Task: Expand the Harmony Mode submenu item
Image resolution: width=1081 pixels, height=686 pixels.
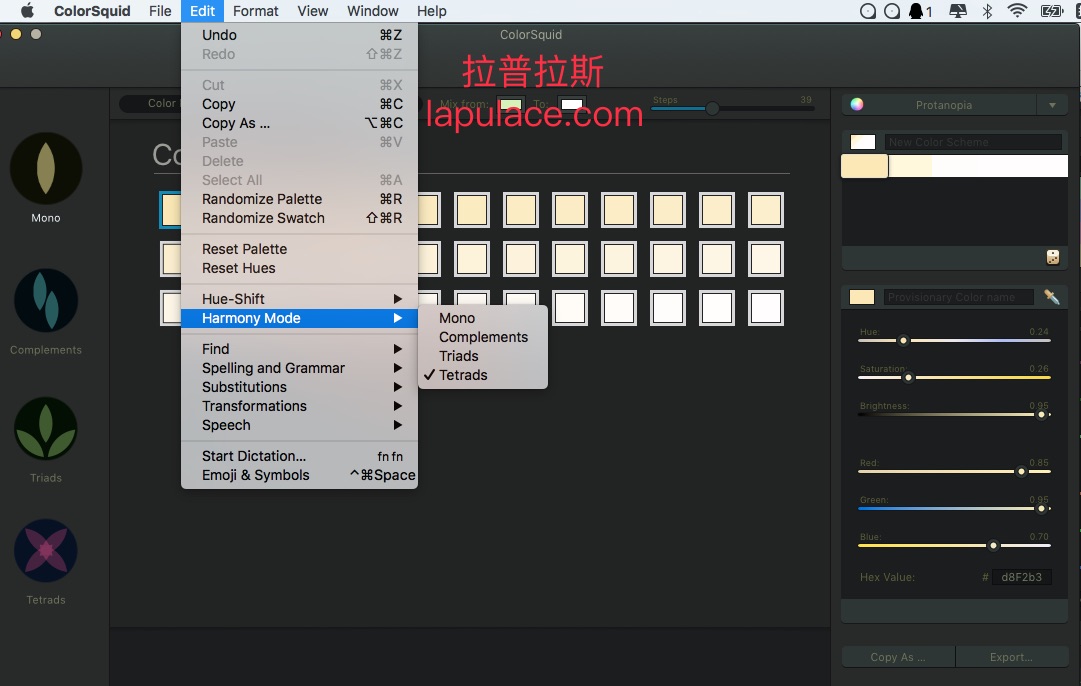Action: [299, 318]
